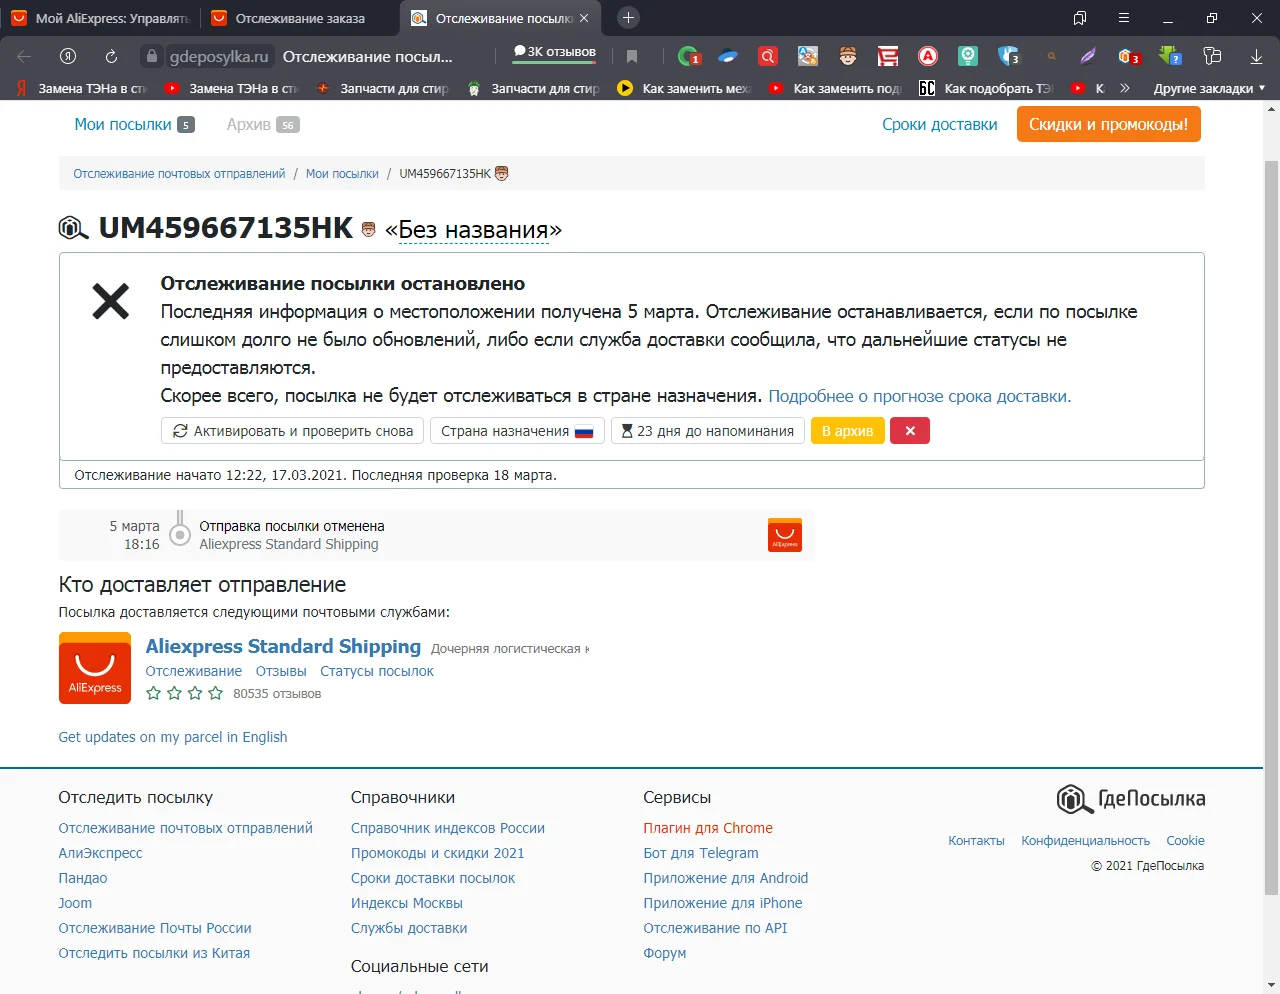
Task: Expand the Другие закладки bookmarks folder
Action: pyautogui.click(x=1209, y=88)
